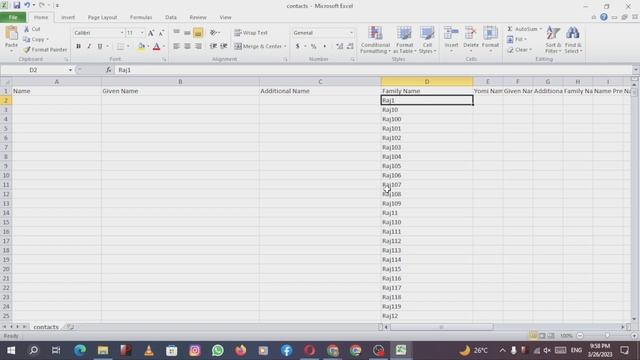Open Cell Styles gallery
Screen dimensions: 640x360
427,40
